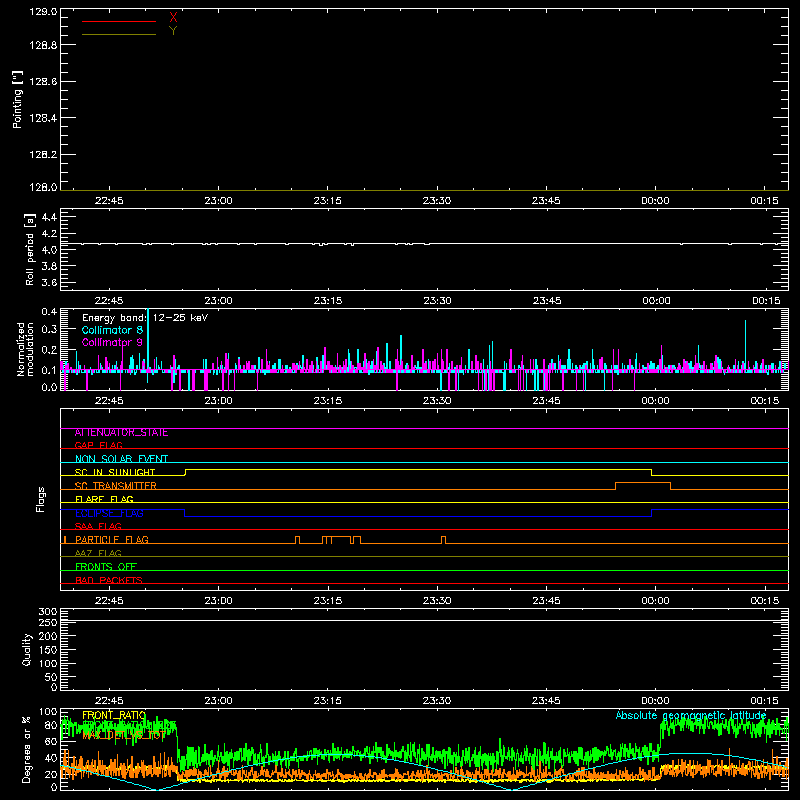The image size is (800, 800).
Task: Click the Roll period axis title
Action: tap(30, 250)
